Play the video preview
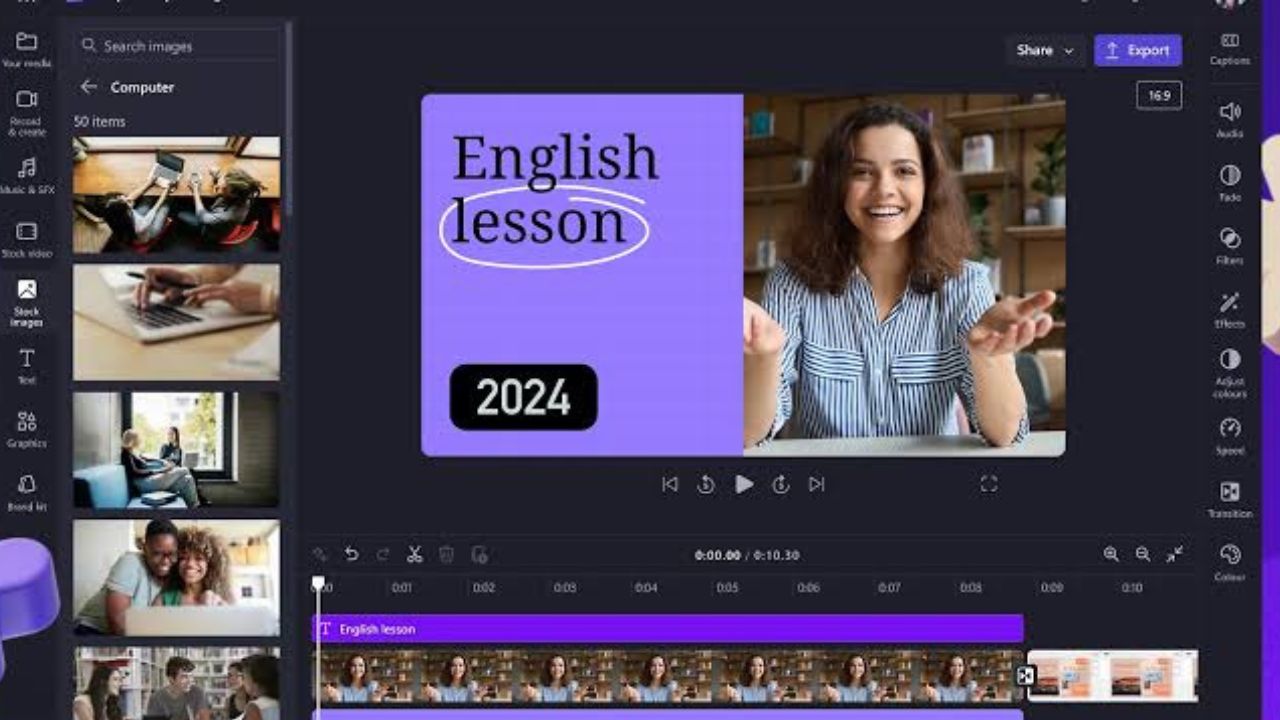The image size is (1280, 720). click(744, 484)
